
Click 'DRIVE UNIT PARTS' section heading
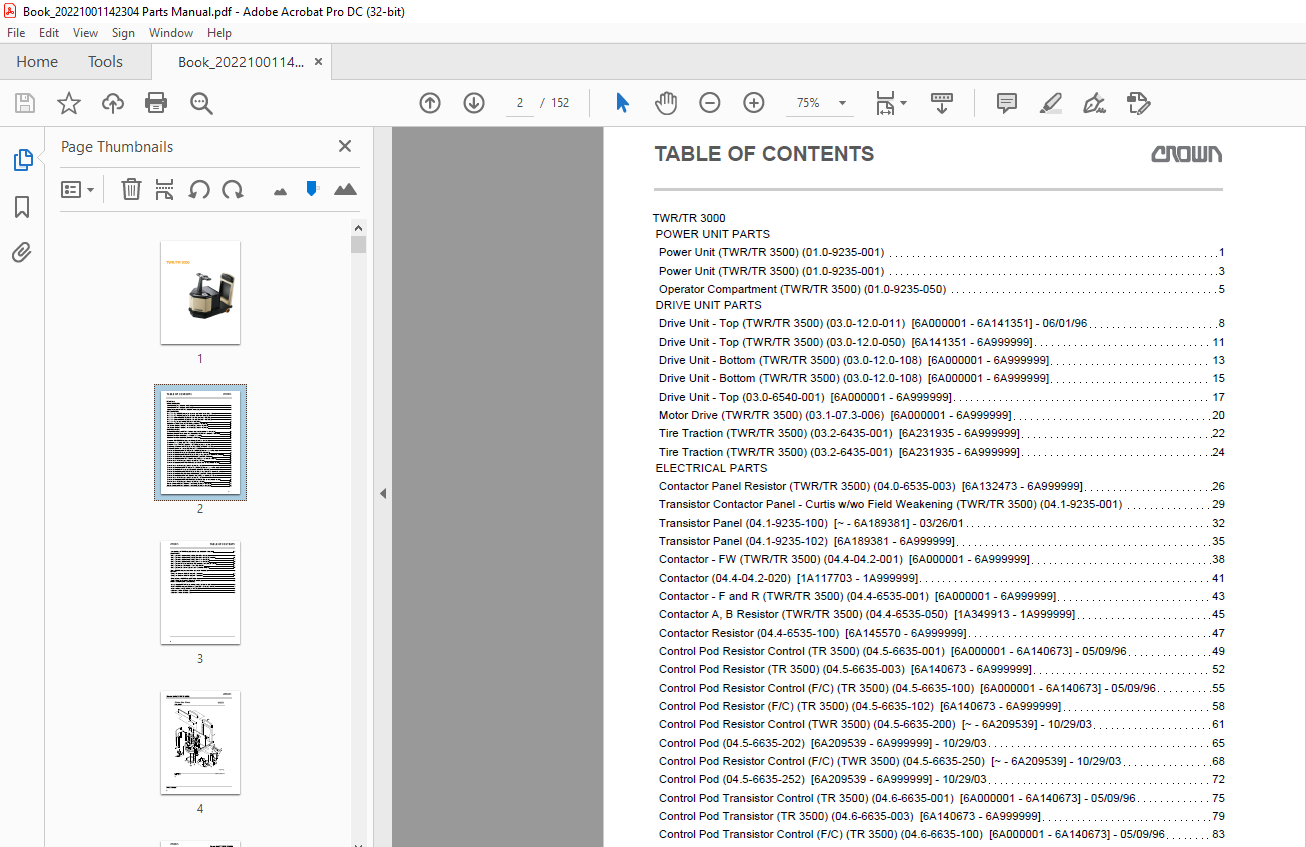(708, 305)
